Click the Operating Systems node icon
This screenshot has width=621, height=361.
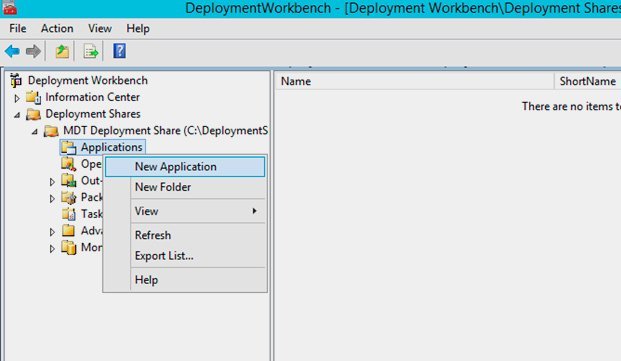tap(69, 164)
